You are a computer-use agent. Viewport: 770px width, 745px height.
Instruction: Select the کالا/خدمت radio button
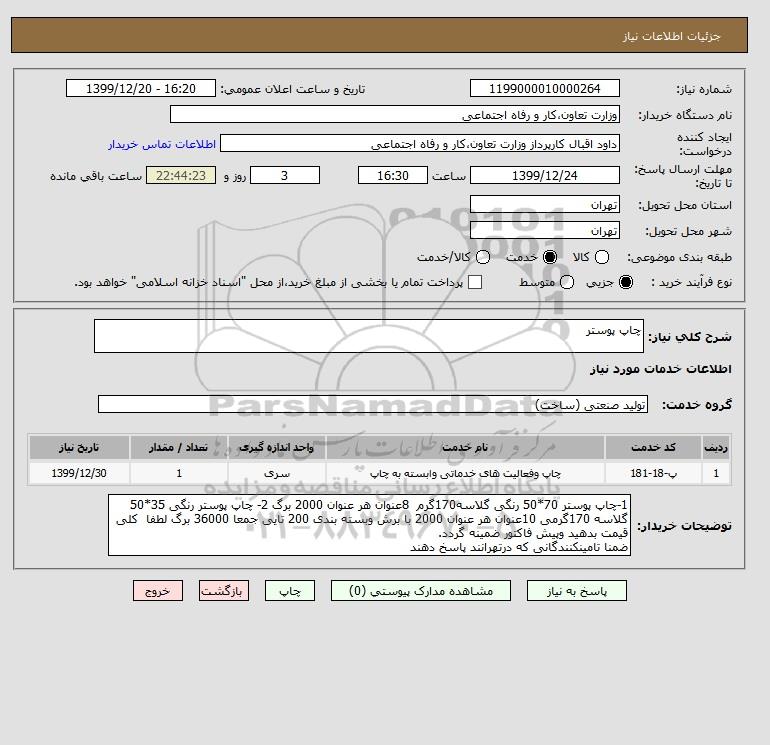pos(483,257)
